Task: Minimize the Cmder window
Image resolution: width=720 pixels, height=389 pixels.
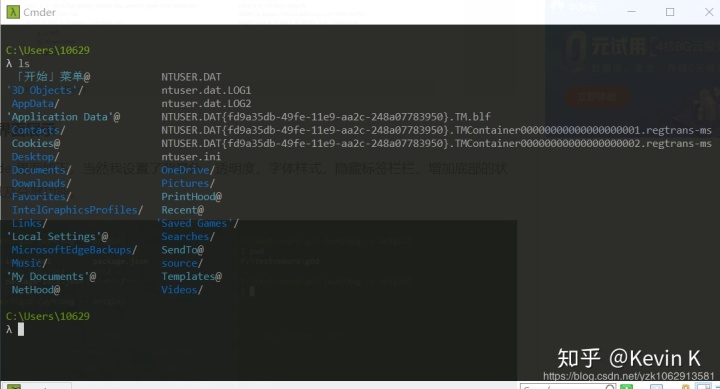Action: [631, 11]
